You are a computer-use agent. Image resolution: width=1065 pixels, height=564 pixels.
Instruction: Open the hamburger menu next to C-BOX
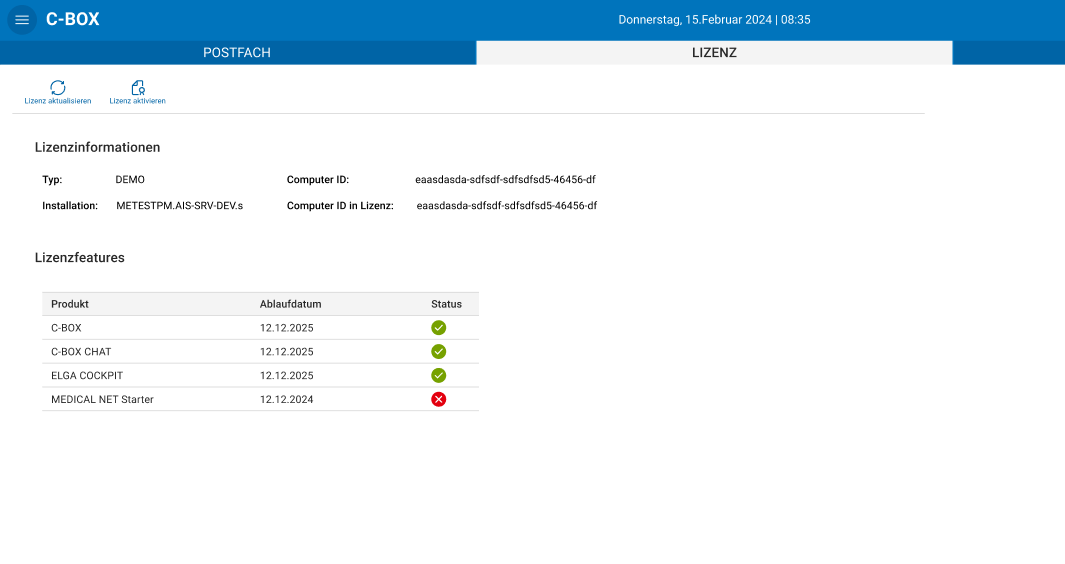coord(22,20)
